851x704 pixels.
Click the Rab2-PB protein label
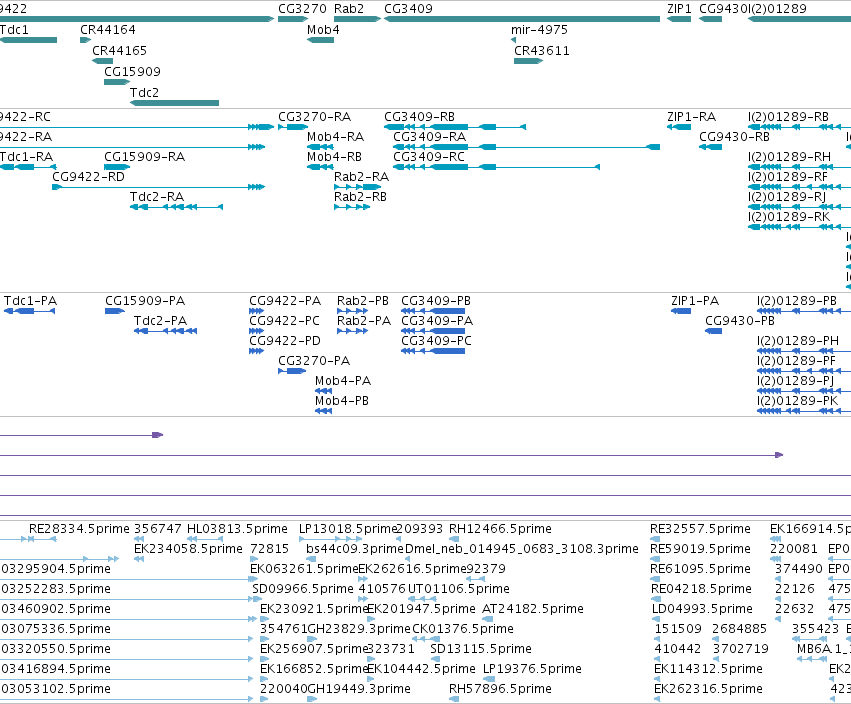pos(363,301)
